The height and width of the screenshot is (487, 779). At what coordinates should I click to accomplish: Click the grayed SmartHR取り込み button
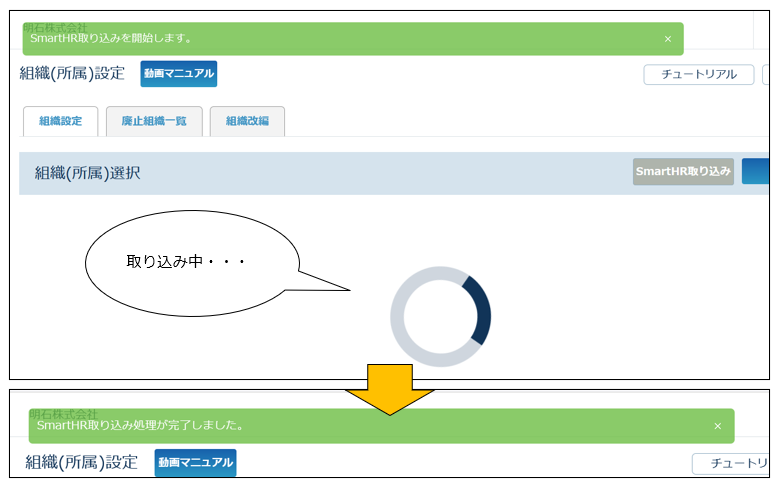683,171
